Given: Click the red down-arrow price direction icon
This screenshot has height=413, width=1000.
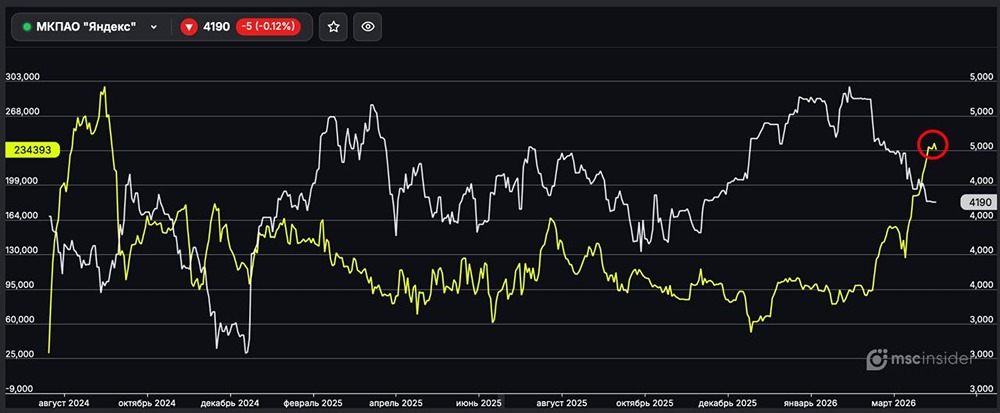Looking at the screenshot, I should [x=188, y=27].
